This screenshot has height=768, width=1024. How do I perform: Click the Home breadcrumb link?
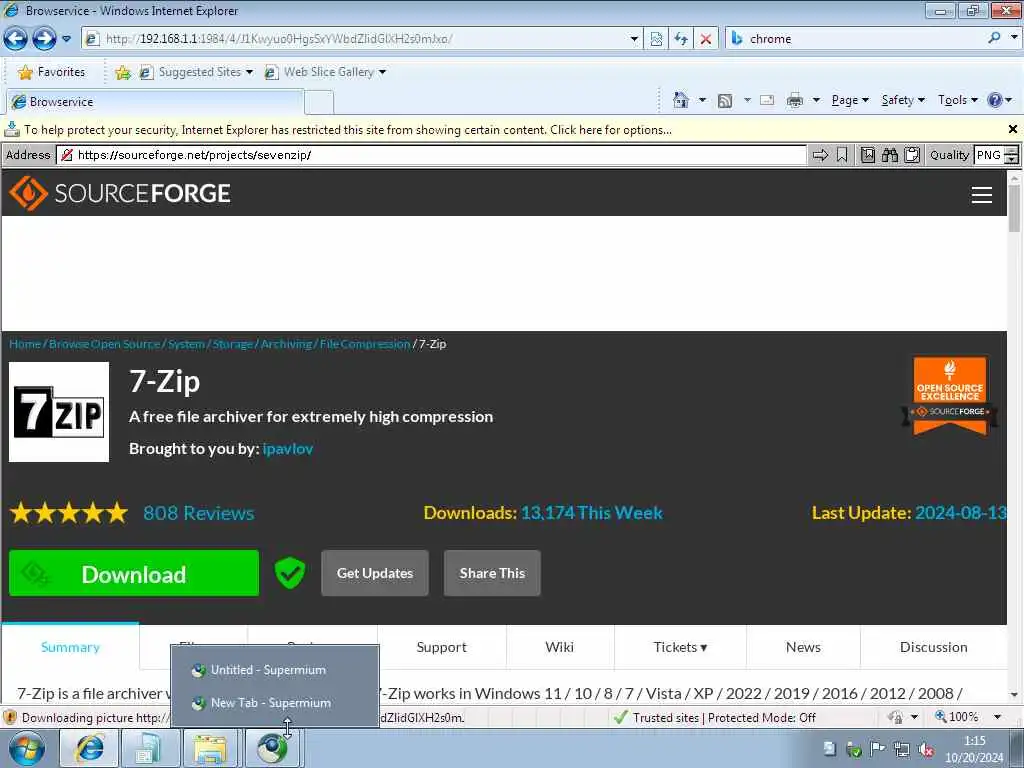(25, 344)
